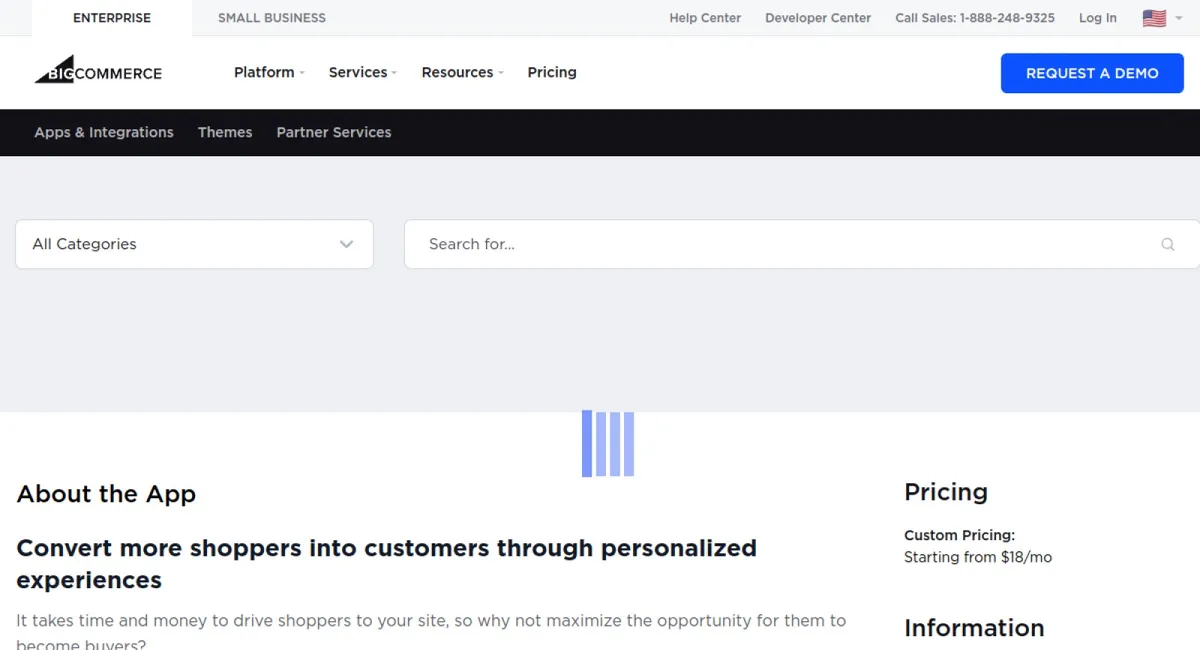Viewport: 1200px width, 650px height.
Task: Click the loading bars indicator
Action: point(608,444)
